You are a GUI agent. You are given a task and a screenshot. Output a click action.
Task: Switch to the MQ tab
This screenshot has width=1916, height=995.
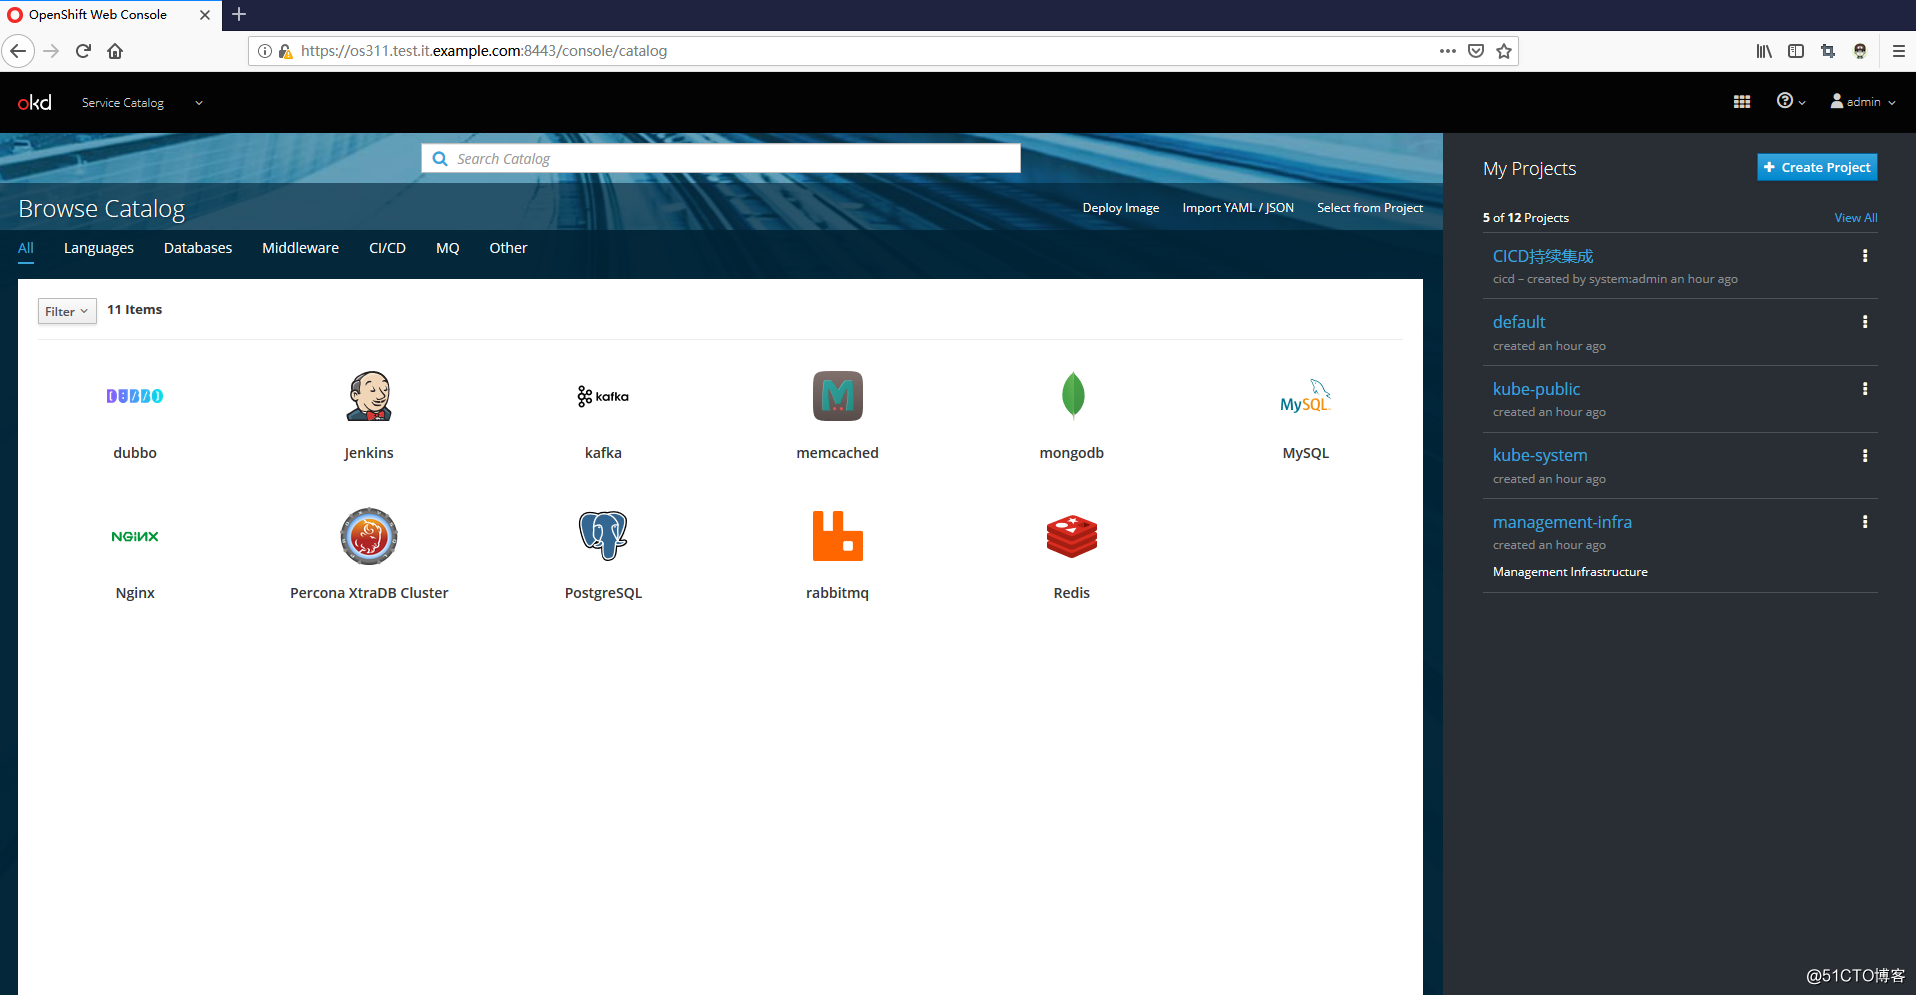(x=448, y=248)
